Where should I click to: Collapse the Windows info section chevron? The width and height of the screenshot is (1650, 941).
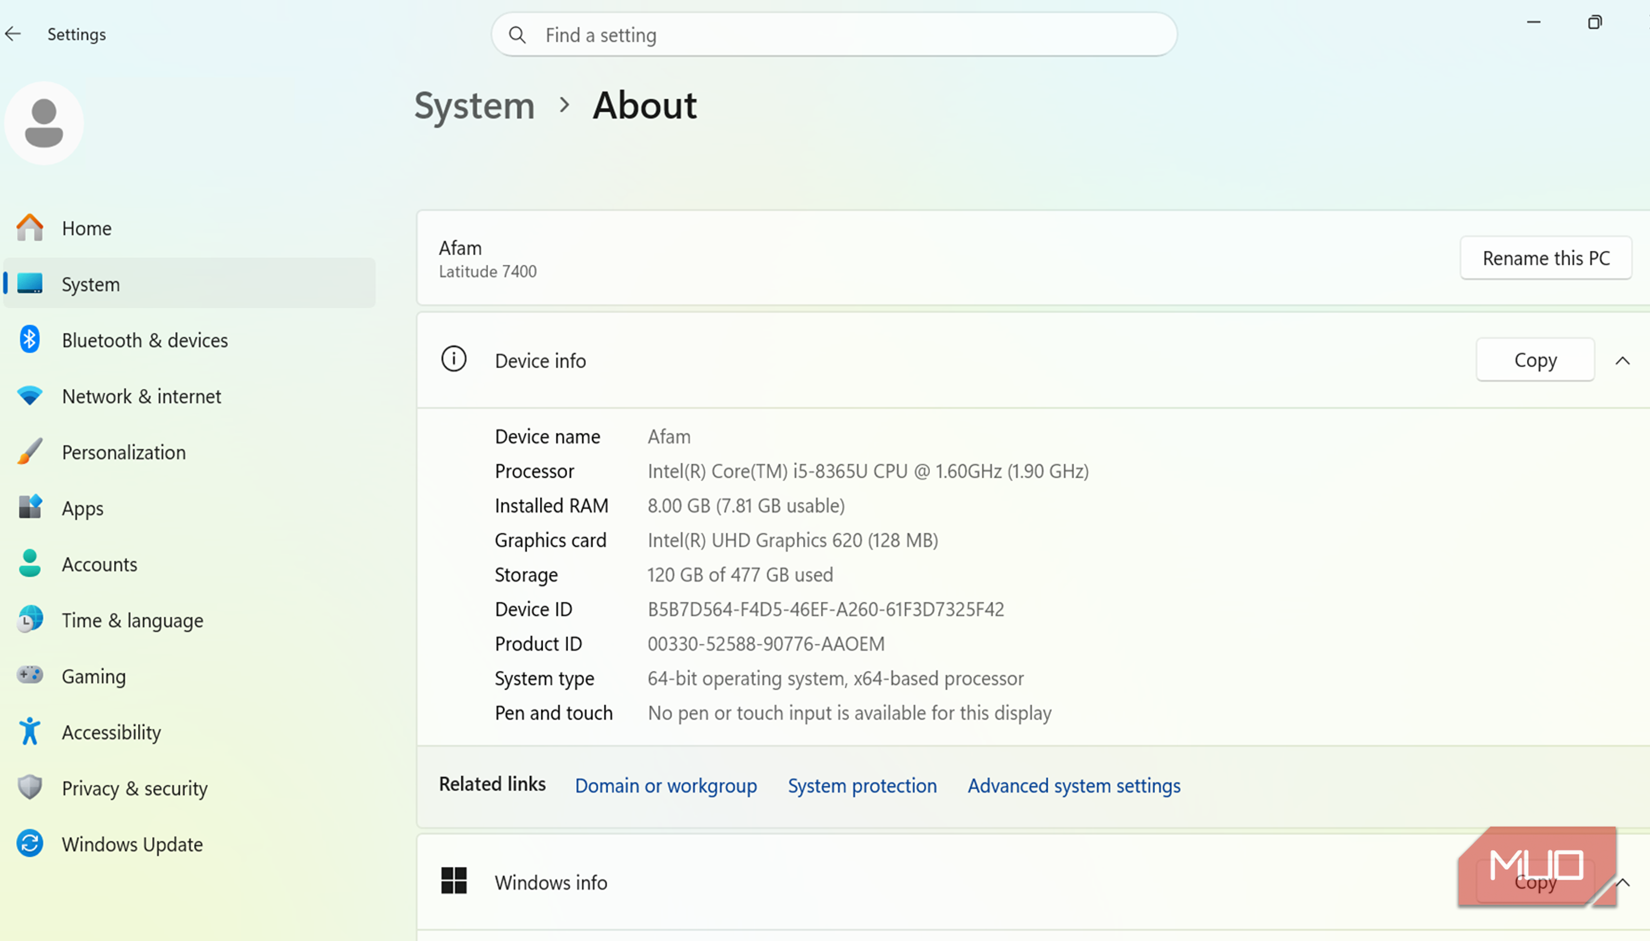(1624, 883)
